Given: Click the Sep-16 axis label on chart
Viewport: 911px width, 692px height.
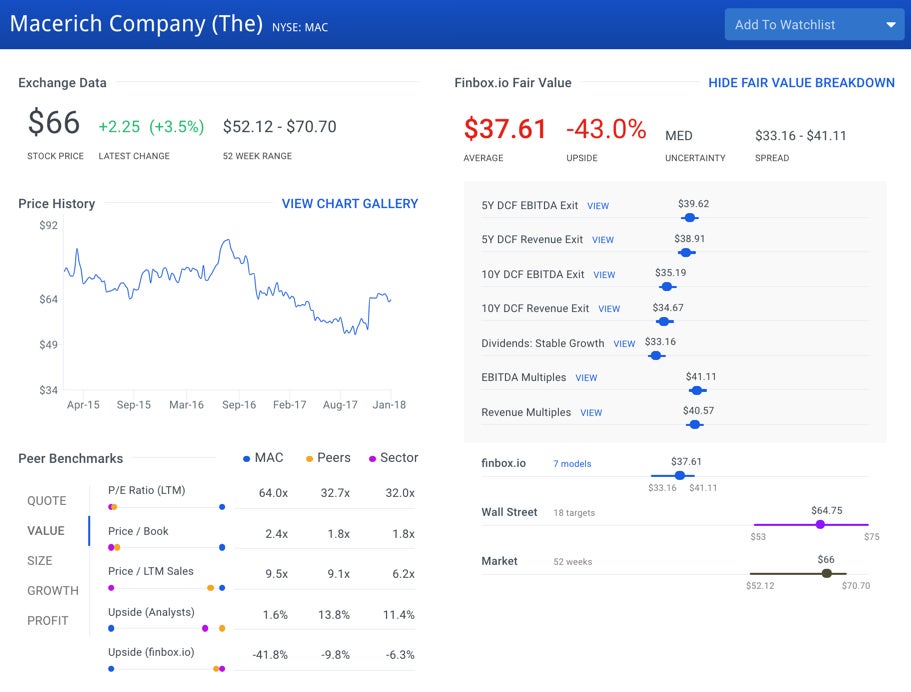Looking at the screenshot, I should point(239,405).
